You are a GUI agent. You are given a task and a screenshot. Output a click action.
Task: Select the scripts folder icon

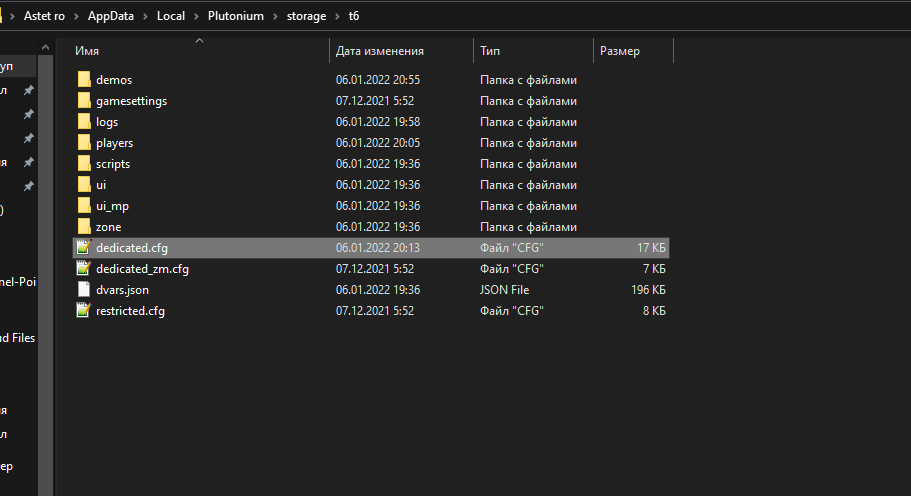click(84, 164)
